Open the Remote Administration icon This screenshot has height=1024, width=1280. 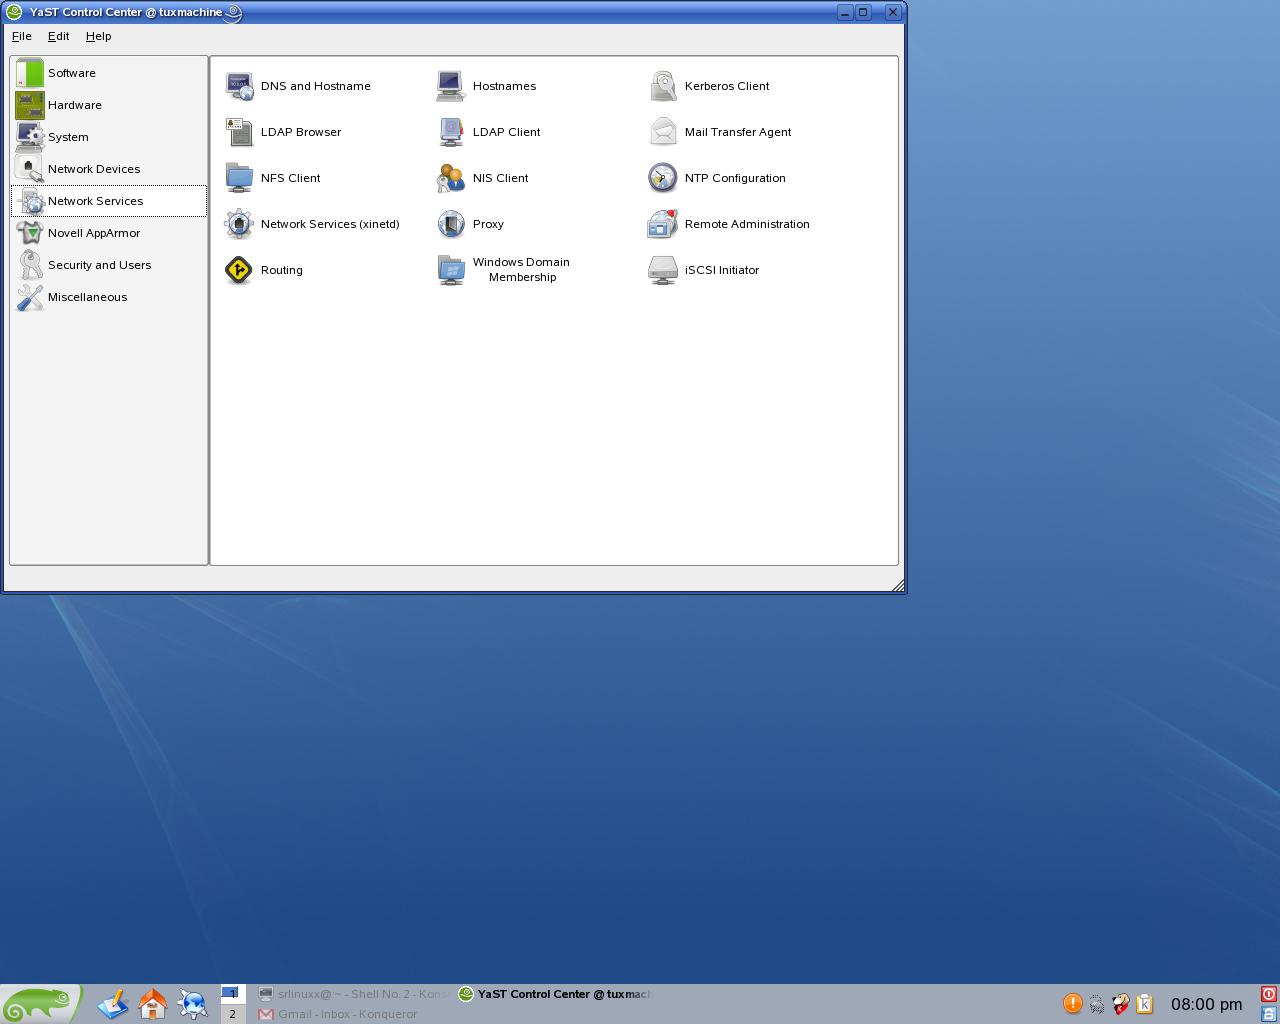point(663,224)
